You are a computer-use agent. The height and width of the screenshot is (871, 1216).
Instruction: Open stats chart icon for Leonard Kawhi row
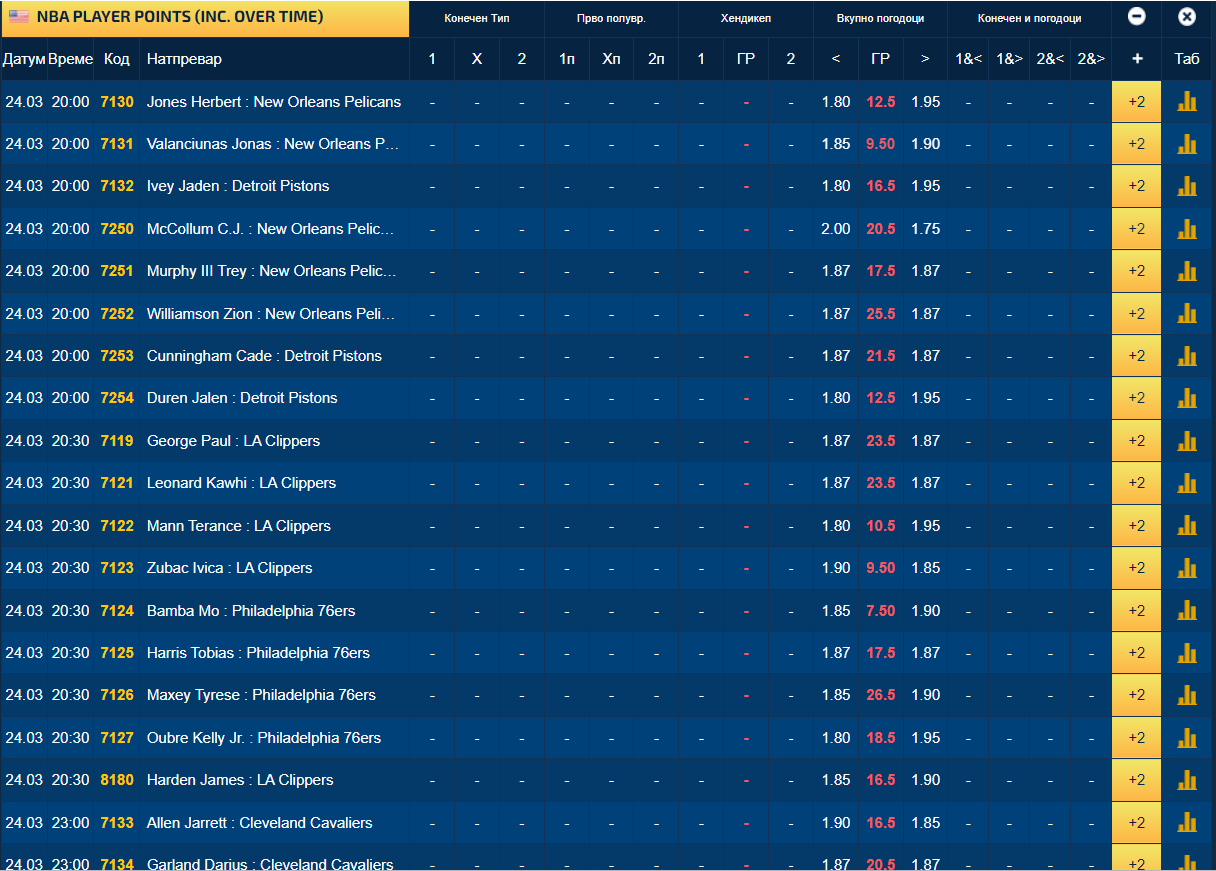tap(1187, 483)
